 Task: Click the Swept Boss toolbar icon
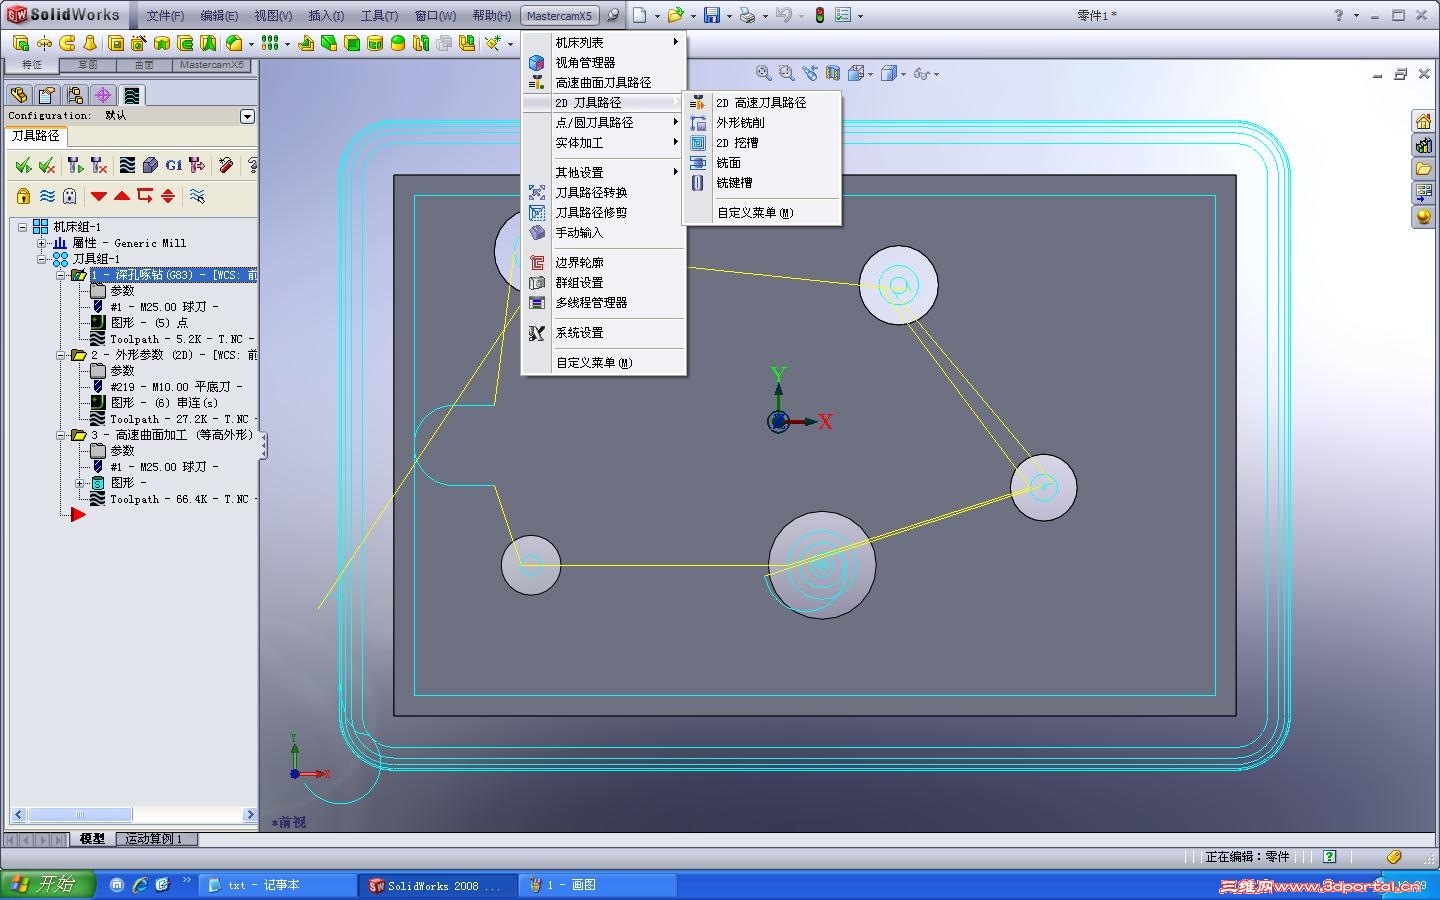[x=67, y=43]
